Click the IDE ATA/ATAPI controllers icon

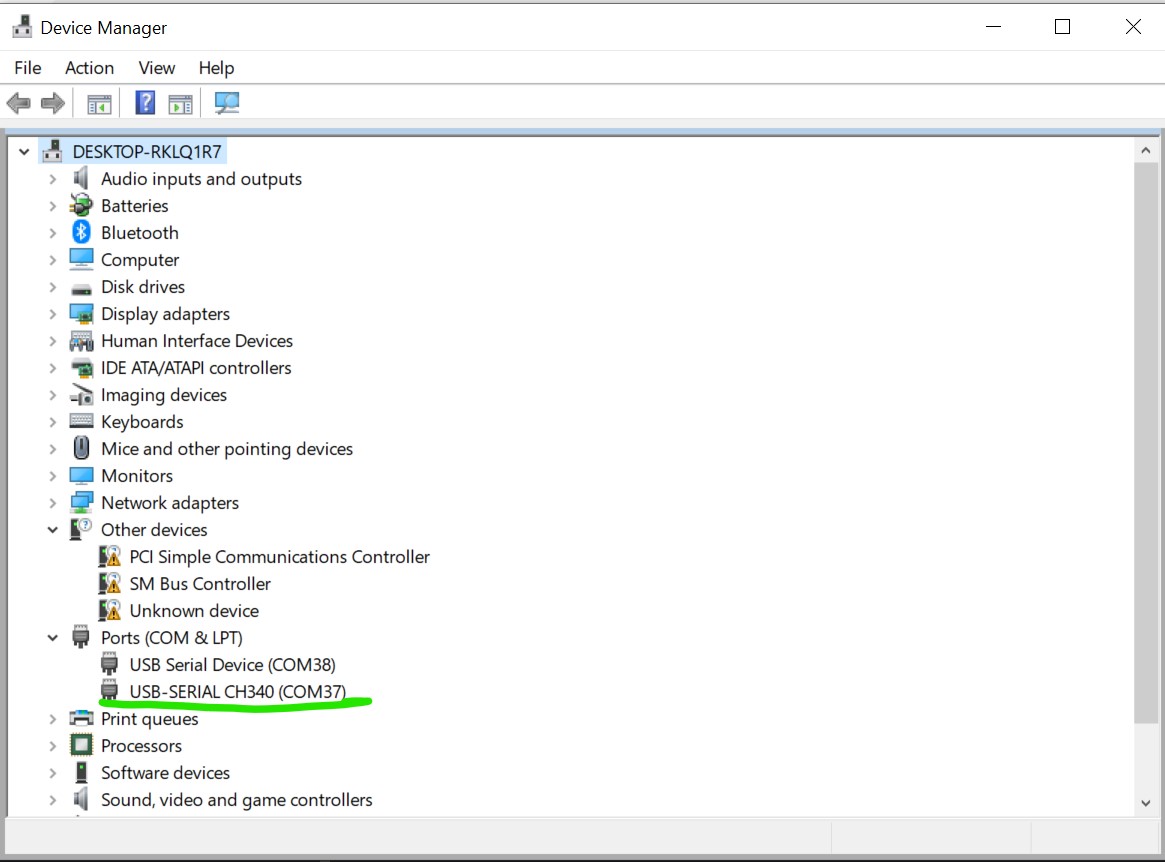click(x=81, y=368)
